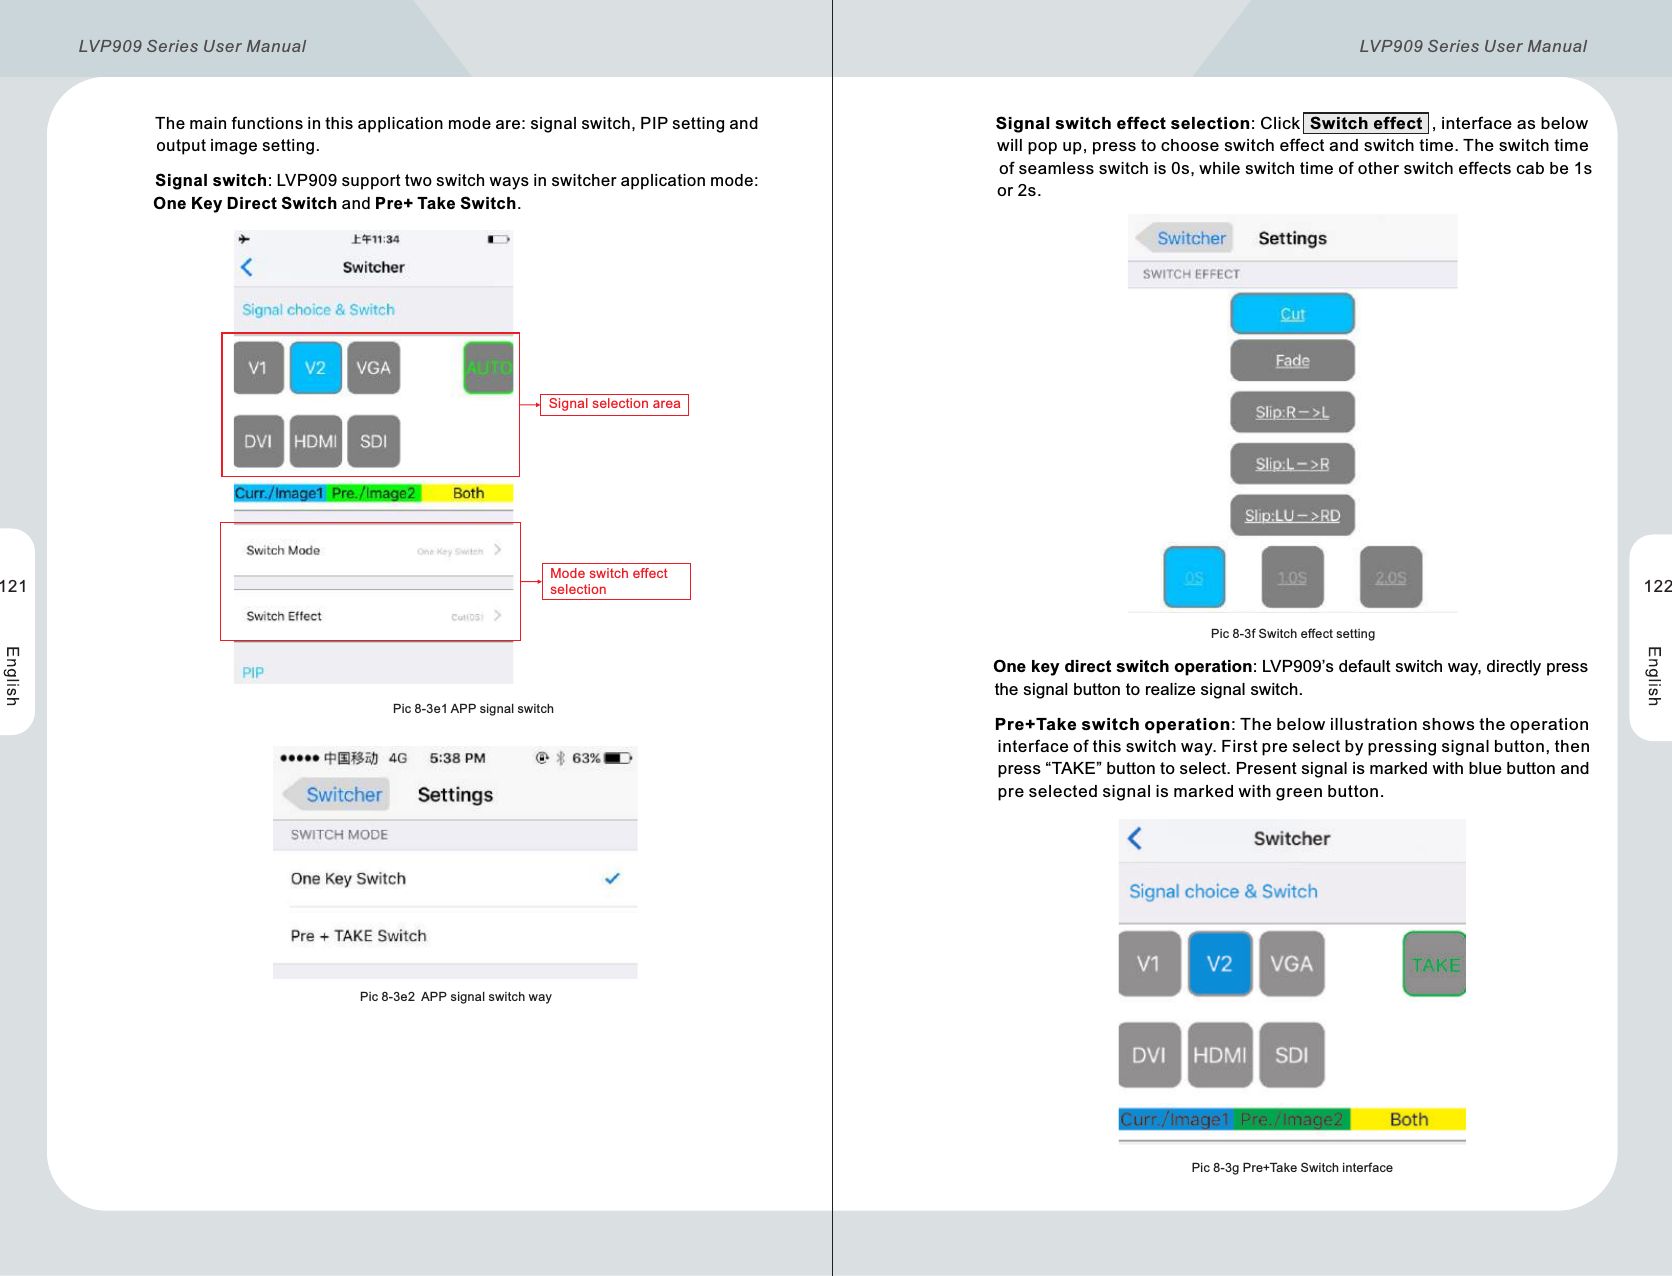Tap the SDI button in Pic 8-3g
1672x1276 pixels.
1292,1055
